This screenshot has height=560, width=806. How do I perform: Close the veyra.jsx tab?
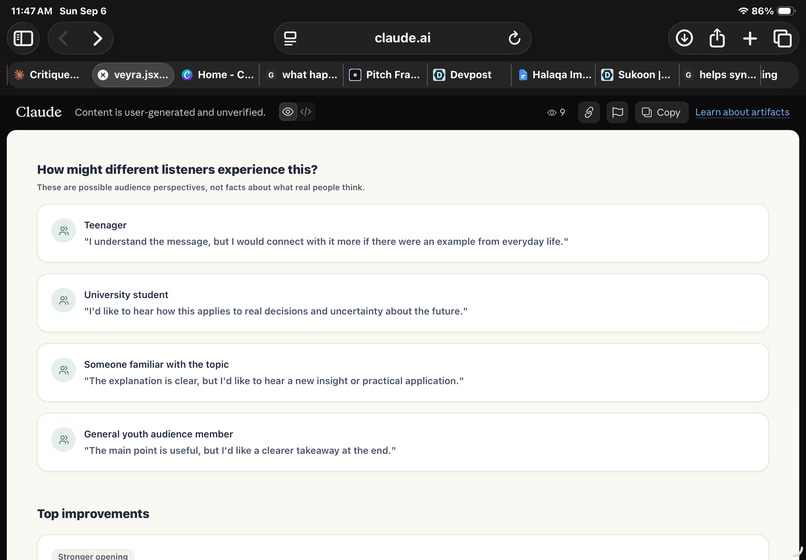coord(103,75)
